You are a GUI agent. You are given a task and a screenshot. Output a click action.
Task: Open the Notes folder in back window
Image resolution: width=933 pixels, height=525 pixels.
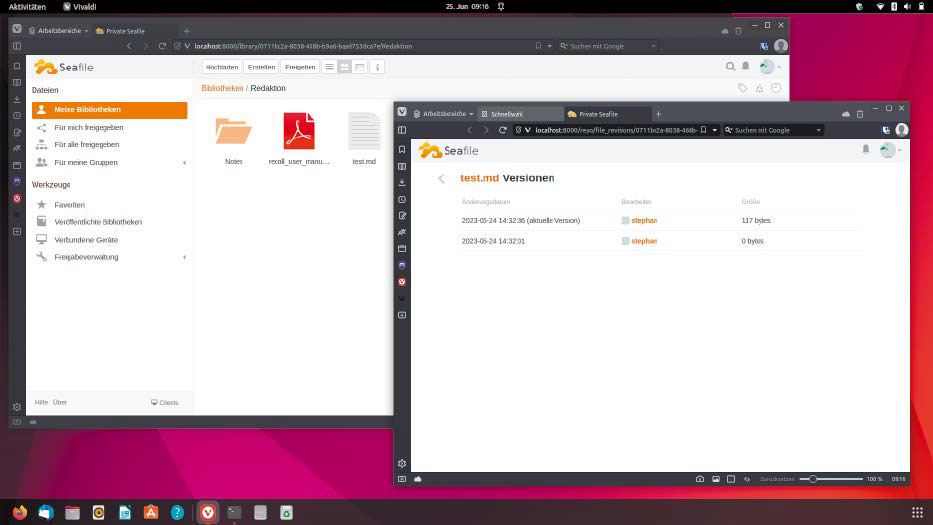233,131
